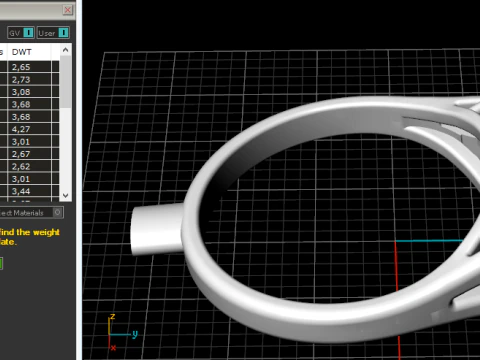Toggle the GV switch
The height and width of the screenshot is (360, 480).
pos(21,33)
